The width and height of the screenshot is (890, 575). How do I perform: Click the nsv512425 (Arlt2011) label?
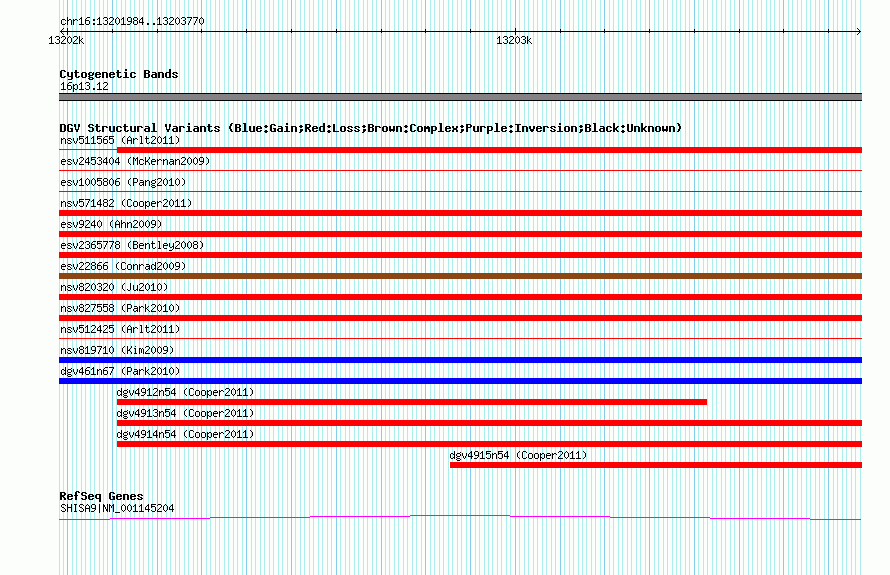pos(120,329)
